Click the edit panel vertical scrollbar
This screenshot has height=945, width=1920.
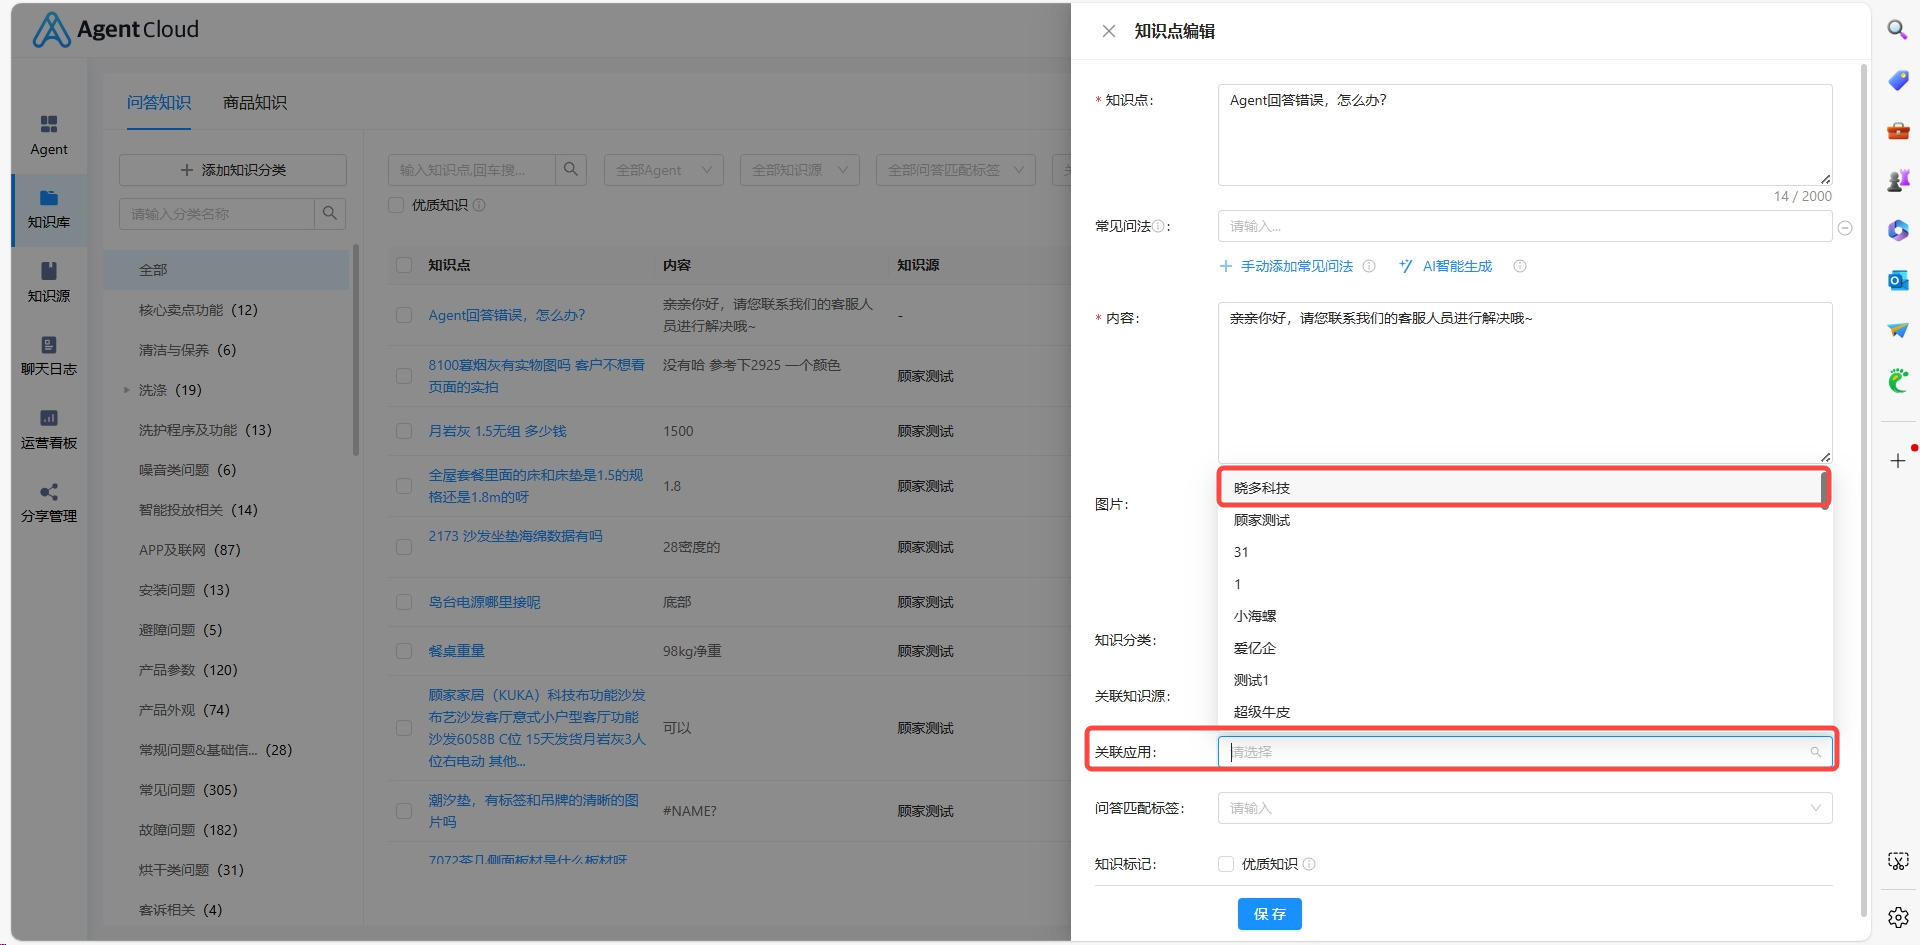click(1864, 490)
